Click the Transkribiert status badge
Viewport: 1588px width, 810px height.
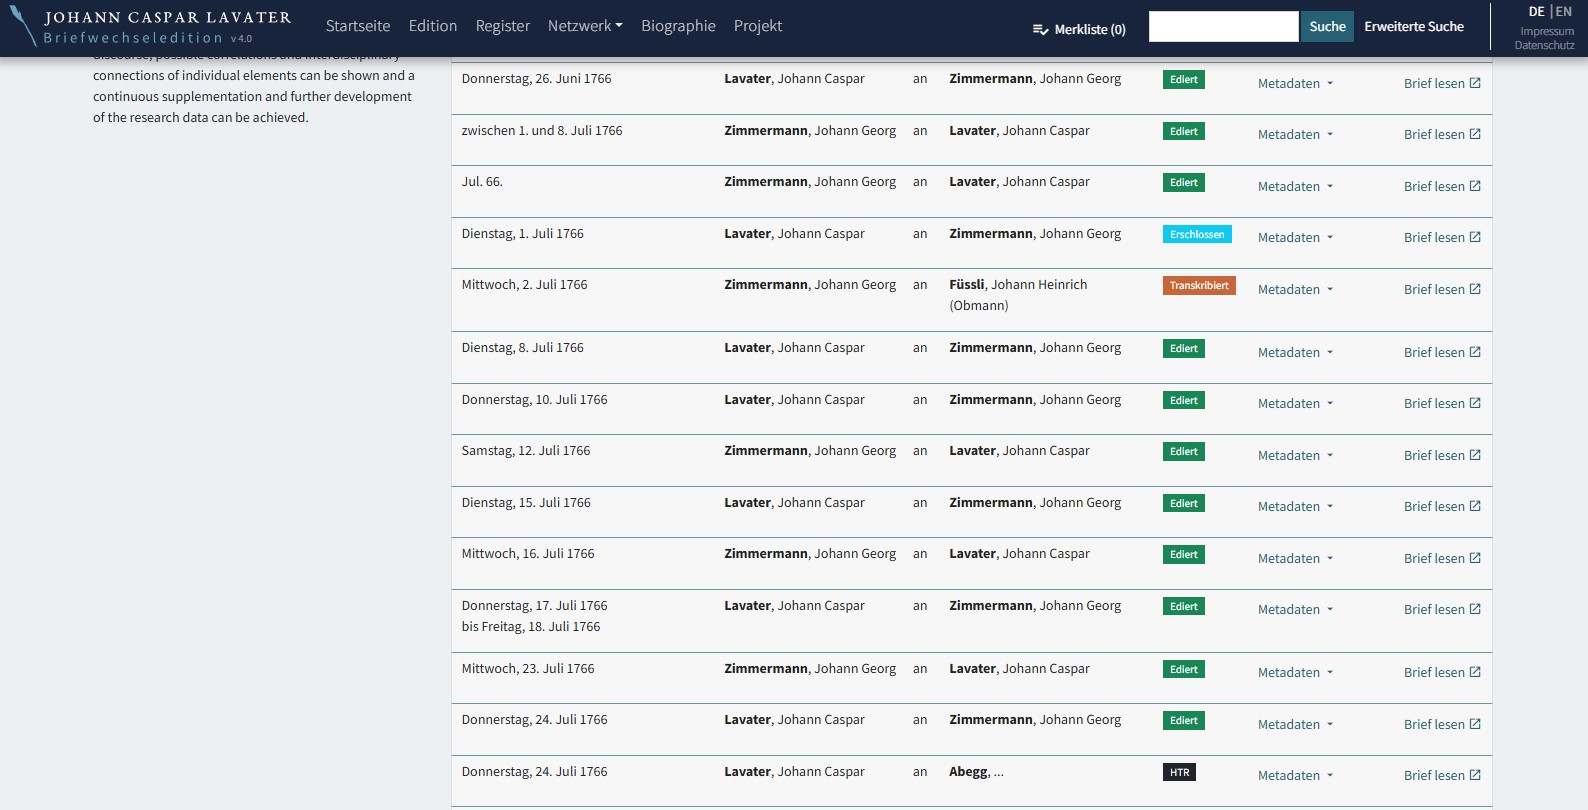click(x=1199, y=285)
